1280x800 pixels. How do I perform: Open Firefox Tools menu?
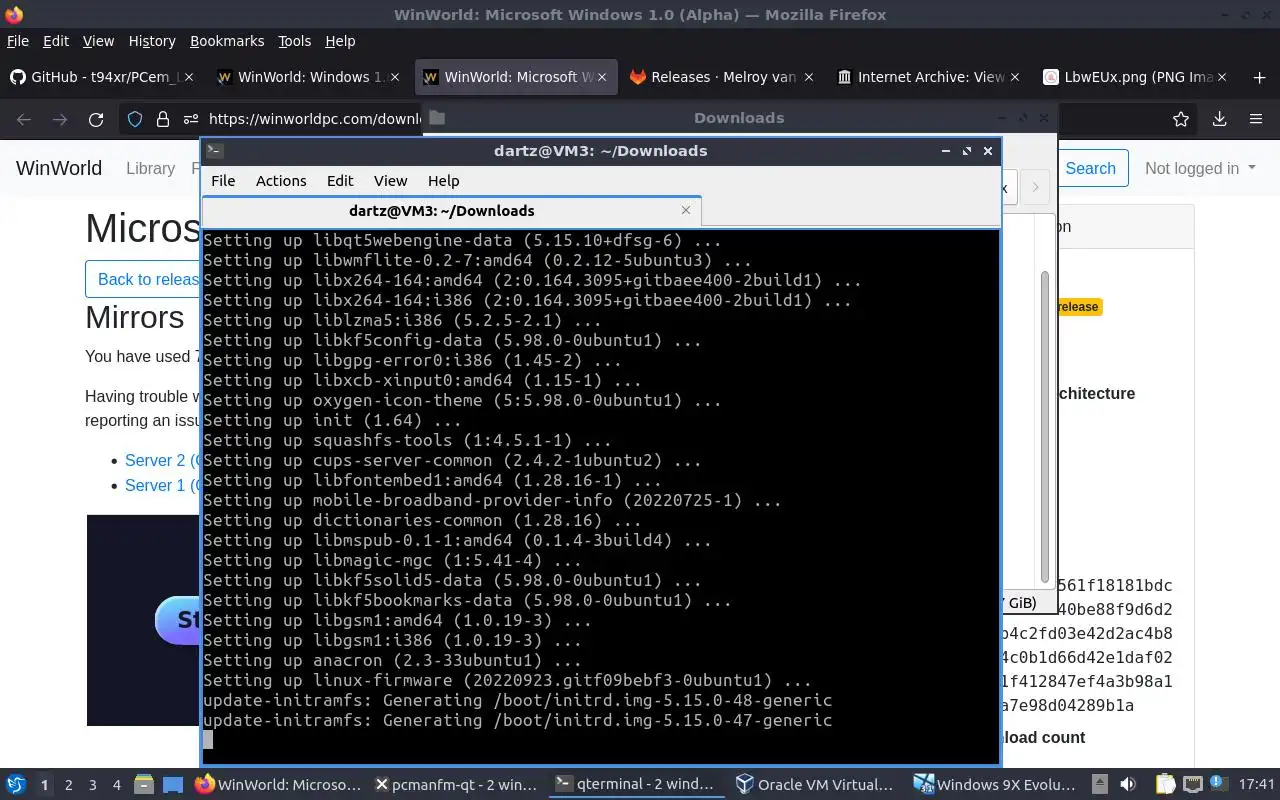tap(294, 41)
